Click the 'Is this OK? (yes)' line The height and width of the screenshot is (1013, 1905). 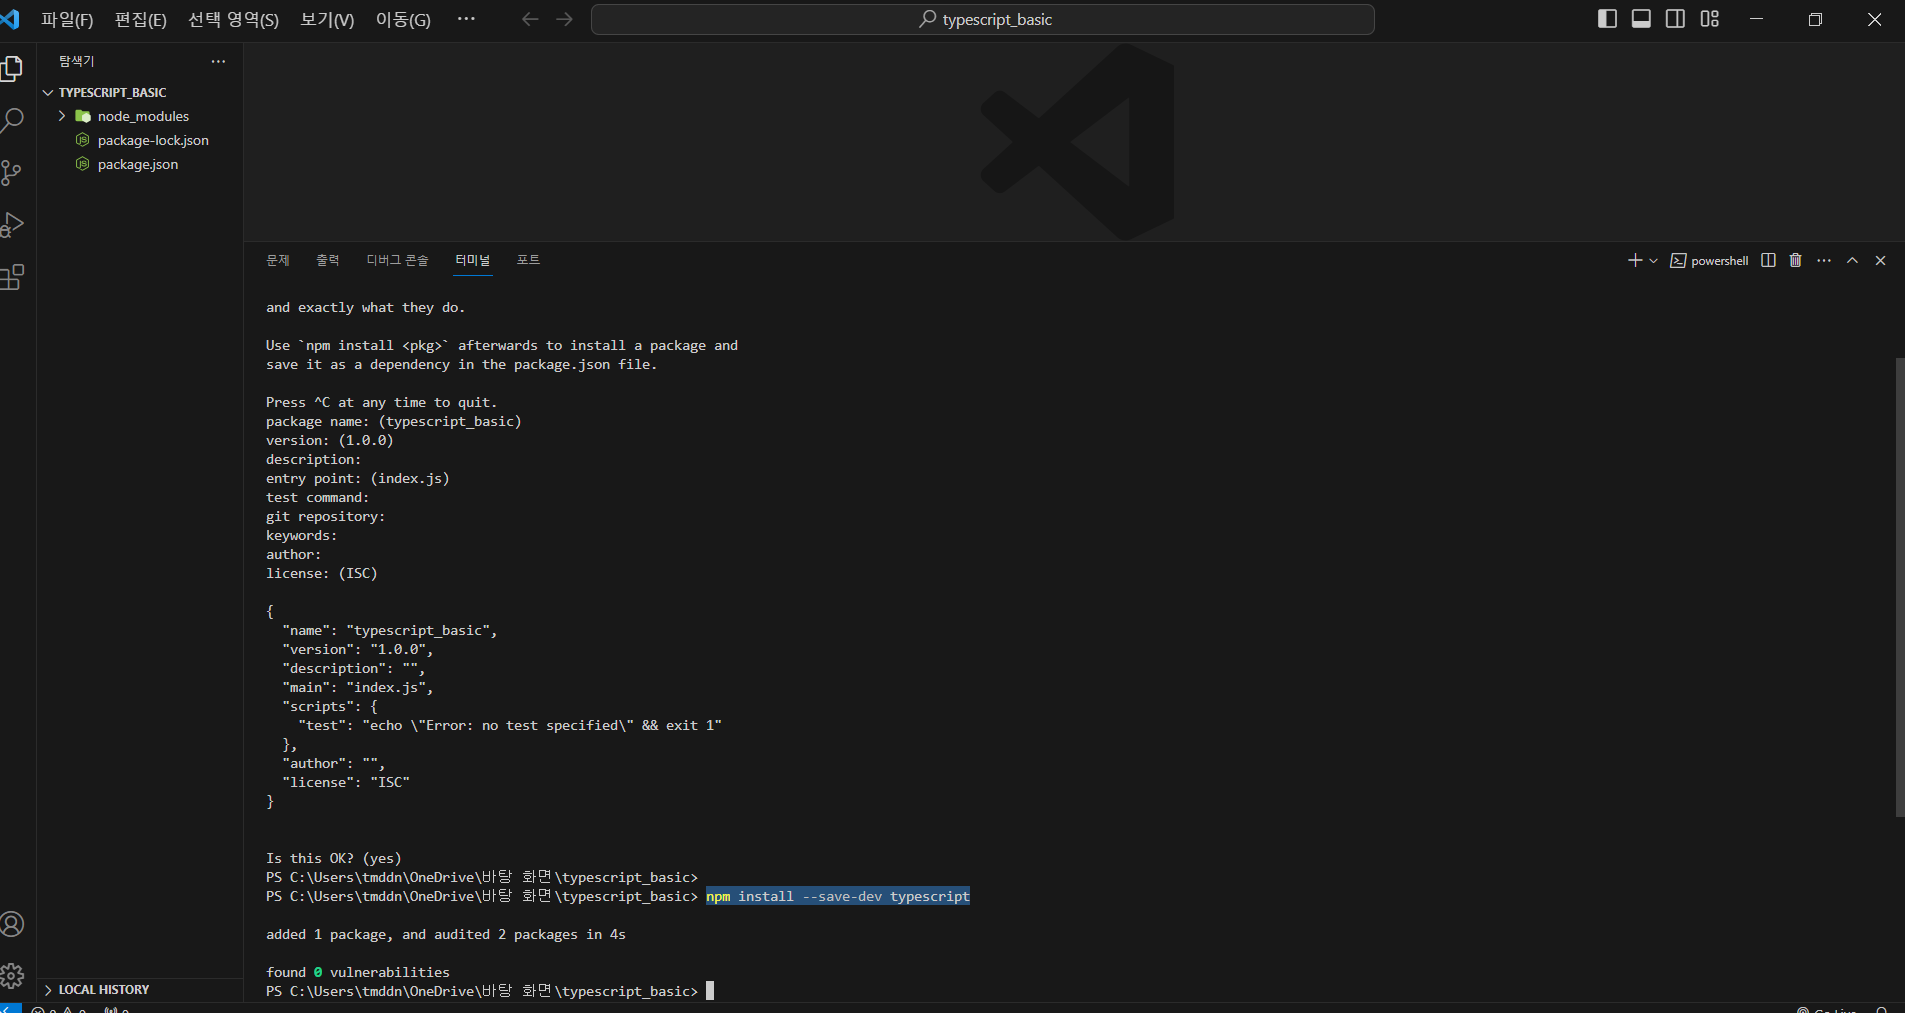click(334, 858)
